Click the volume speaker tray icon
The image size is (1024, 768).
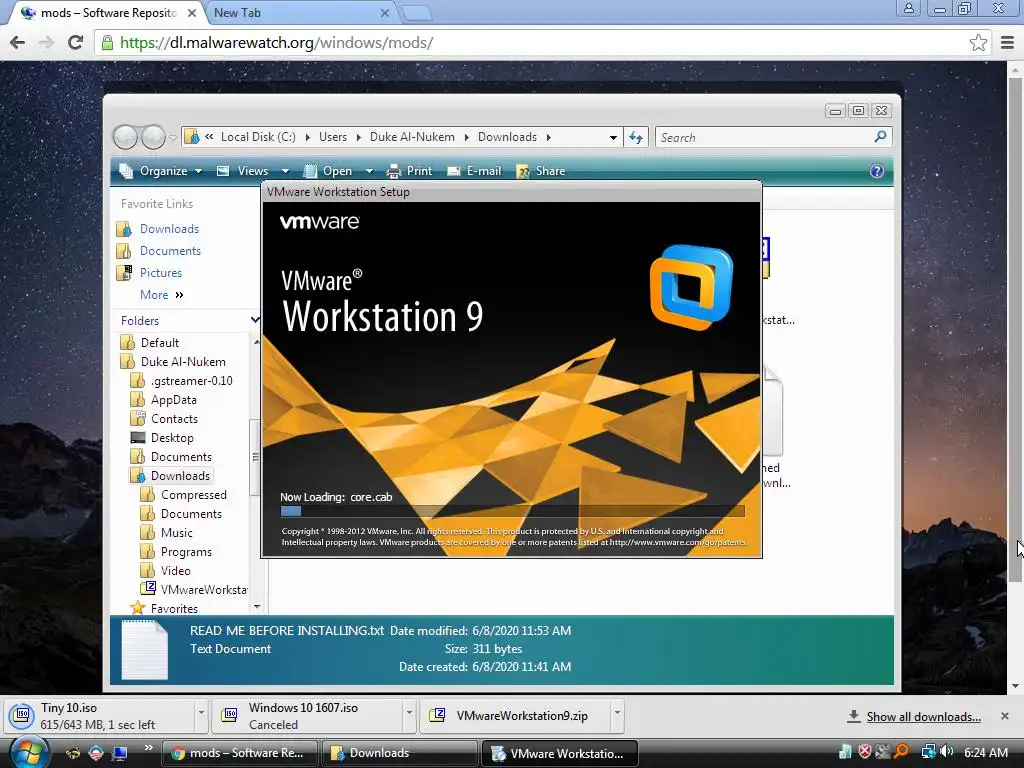(946, 752)
